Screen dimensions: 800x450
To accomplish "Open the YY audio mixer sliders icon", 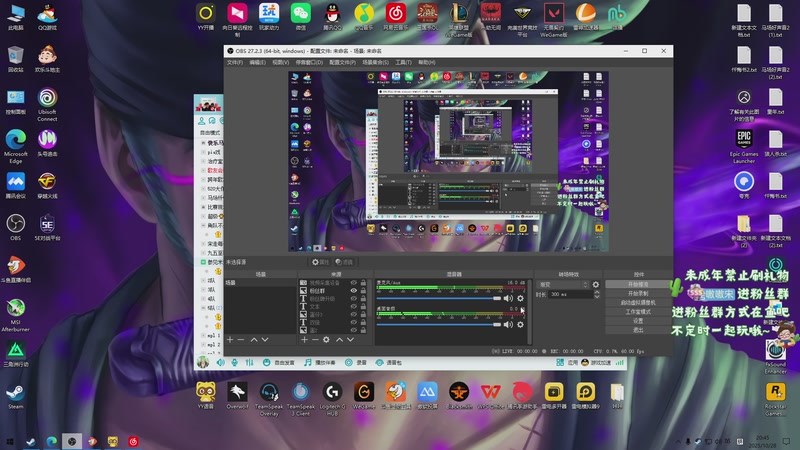I will (249, 362).
